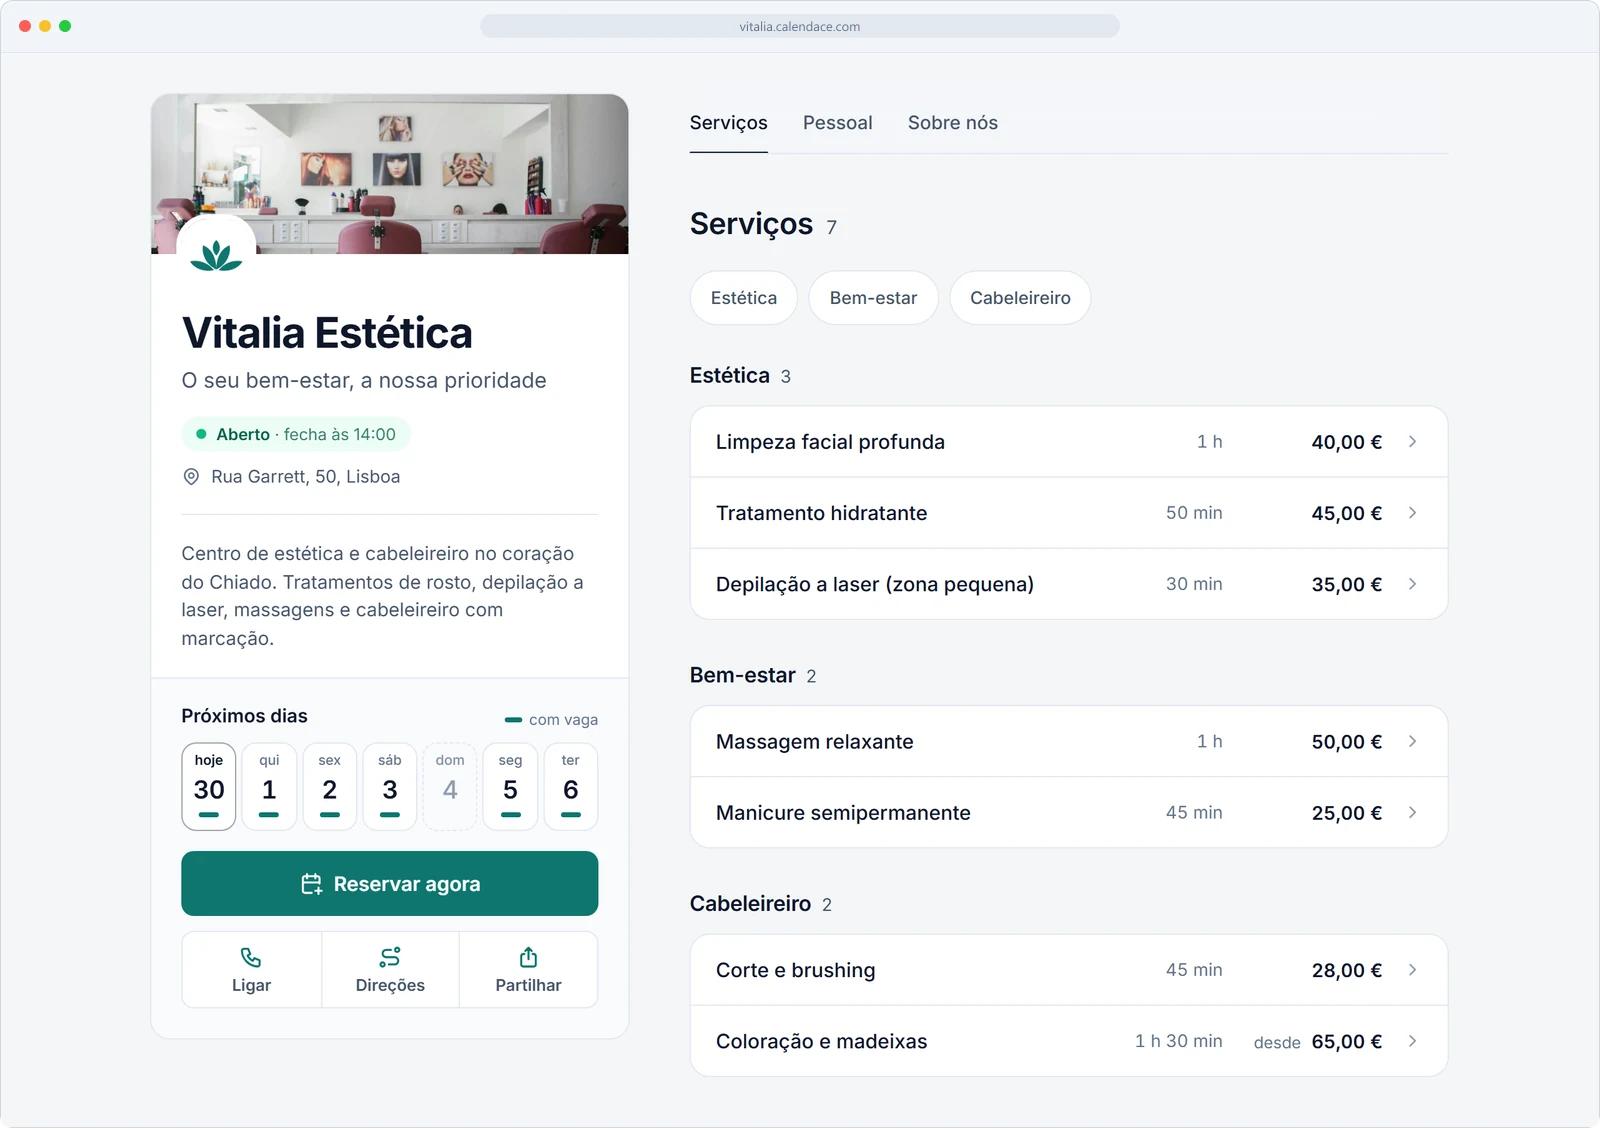The width and height of the screenshot is (1600, 1128).
Task: Click the 45,00 € price of Tratamento hidratante
Action: pos(1346,513)
